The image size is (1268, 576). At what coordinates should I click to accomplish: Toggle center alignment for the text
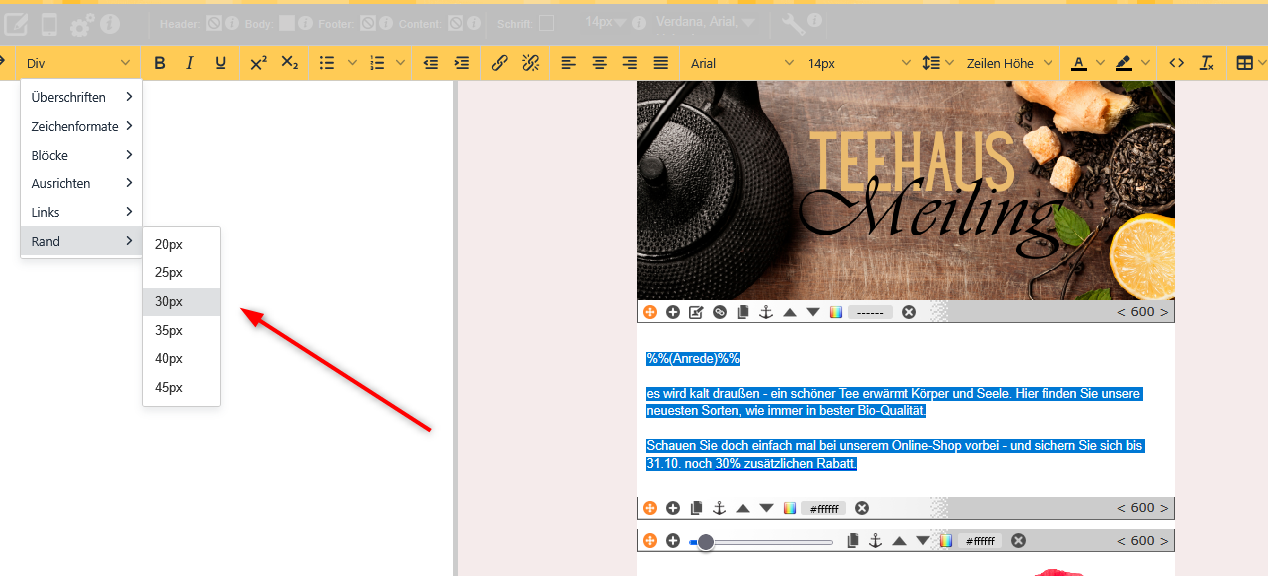pyautogui.click(x=599, y=63)
